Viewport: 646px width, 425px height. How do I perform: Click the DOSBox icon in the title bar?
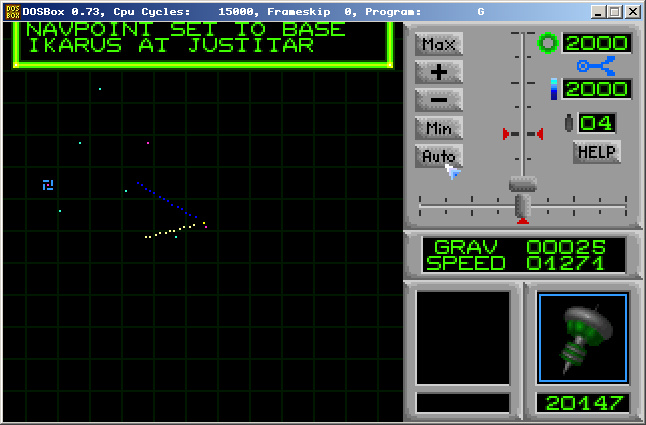pos(11,11)
